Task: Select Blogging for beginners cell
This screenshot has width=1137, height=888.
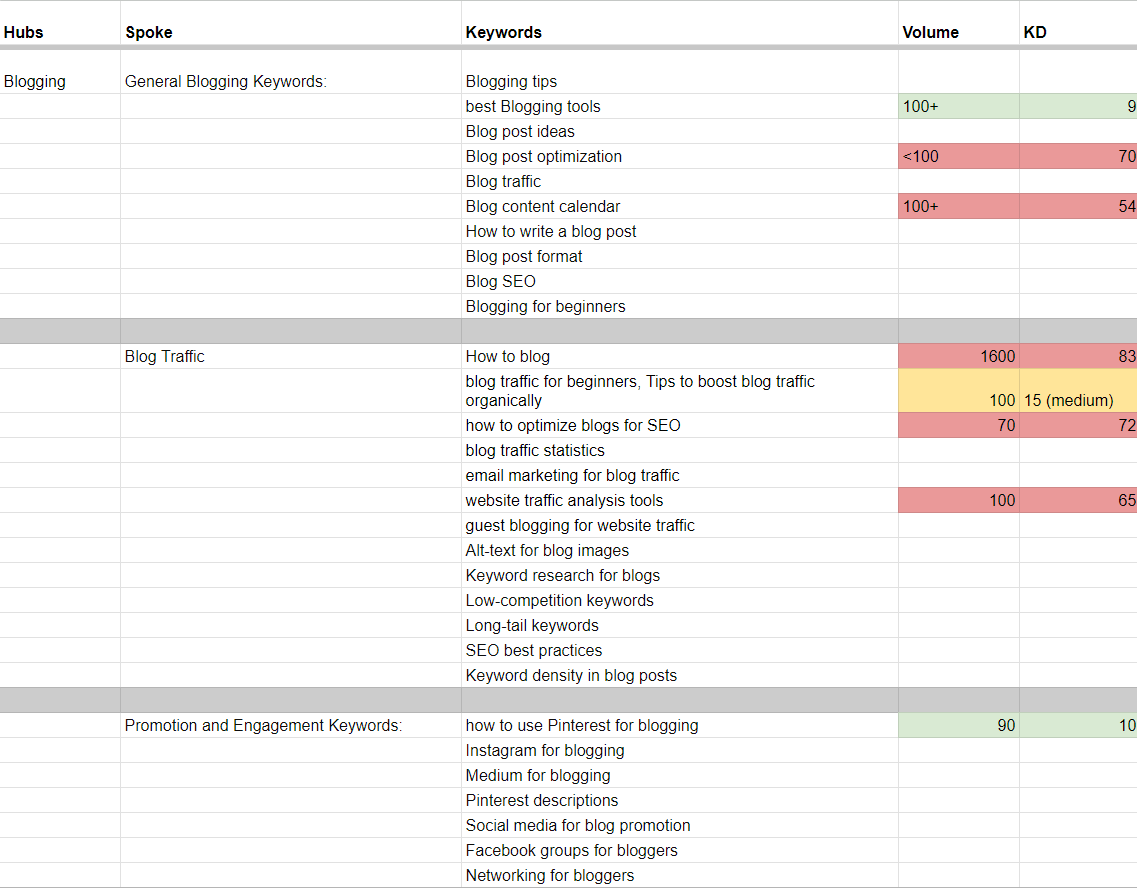Action: pyautogui.click(x=679, y=307)
